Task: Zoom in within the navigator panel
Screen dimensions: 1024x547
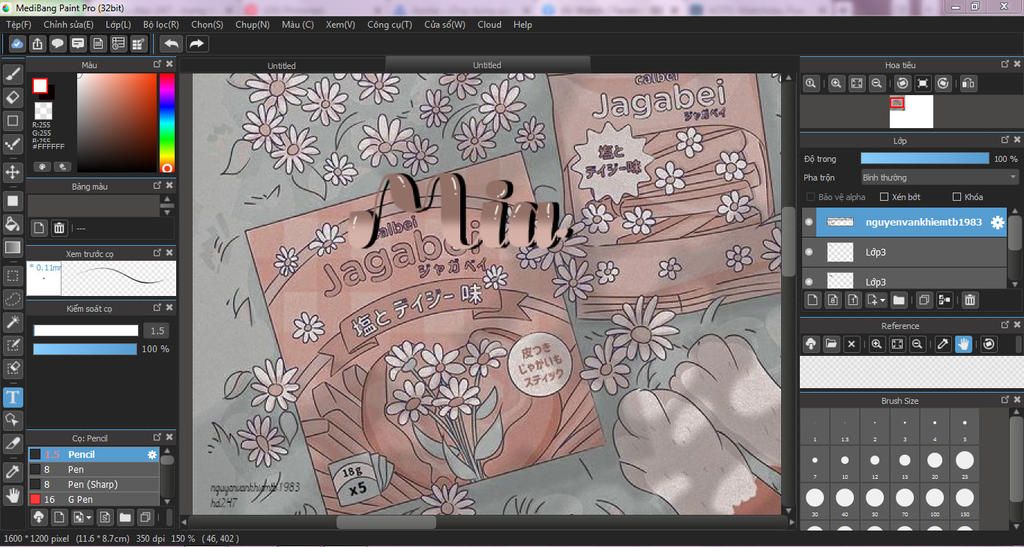Action: tap(836, 84)
